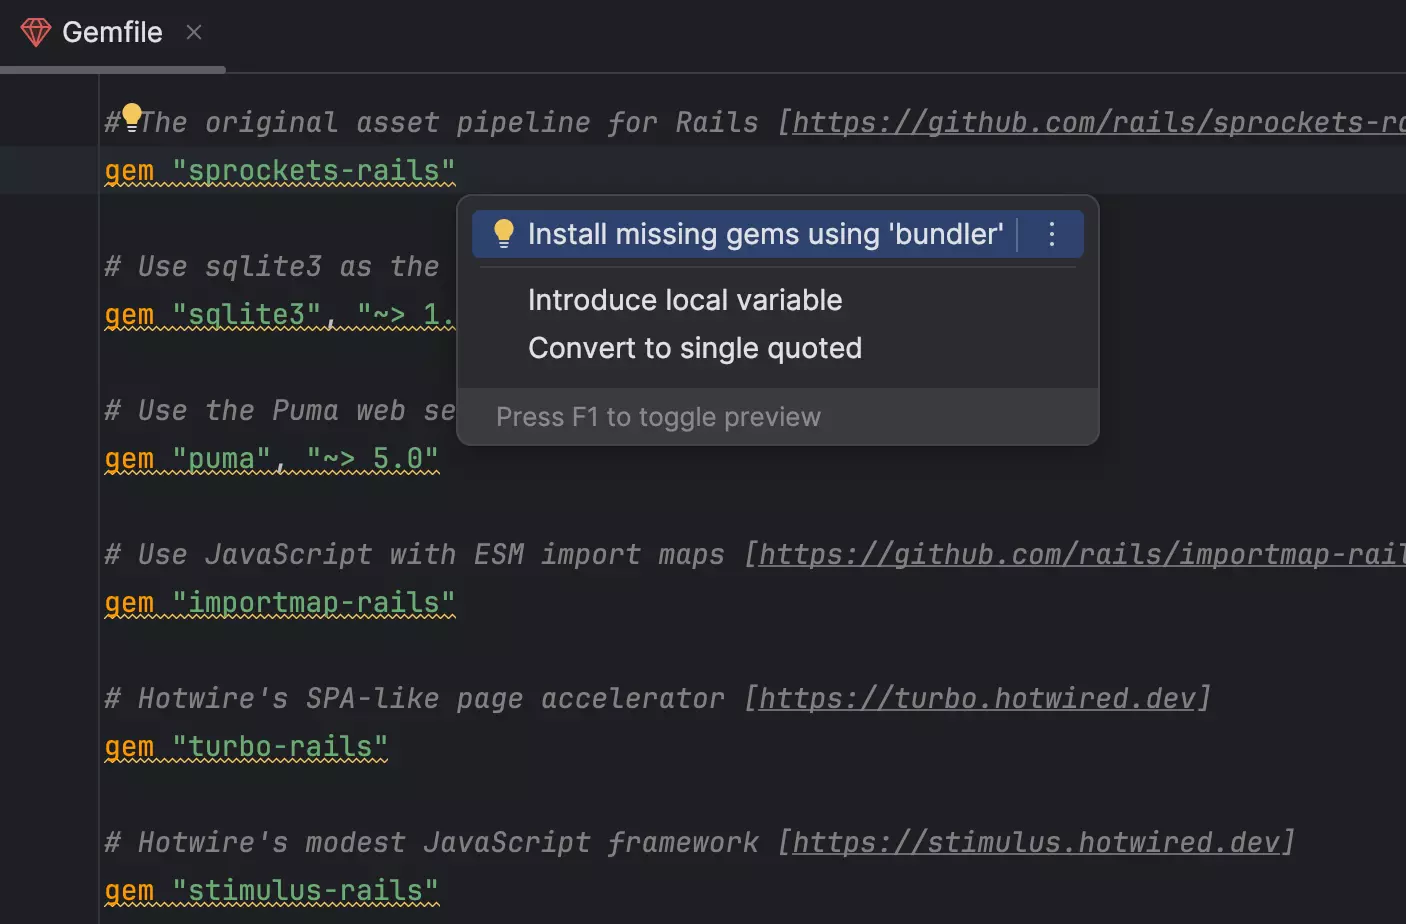Open the turbo.hotwired.dev link
The height and width of the screenshot is (924, 1406).
[975, 698]
